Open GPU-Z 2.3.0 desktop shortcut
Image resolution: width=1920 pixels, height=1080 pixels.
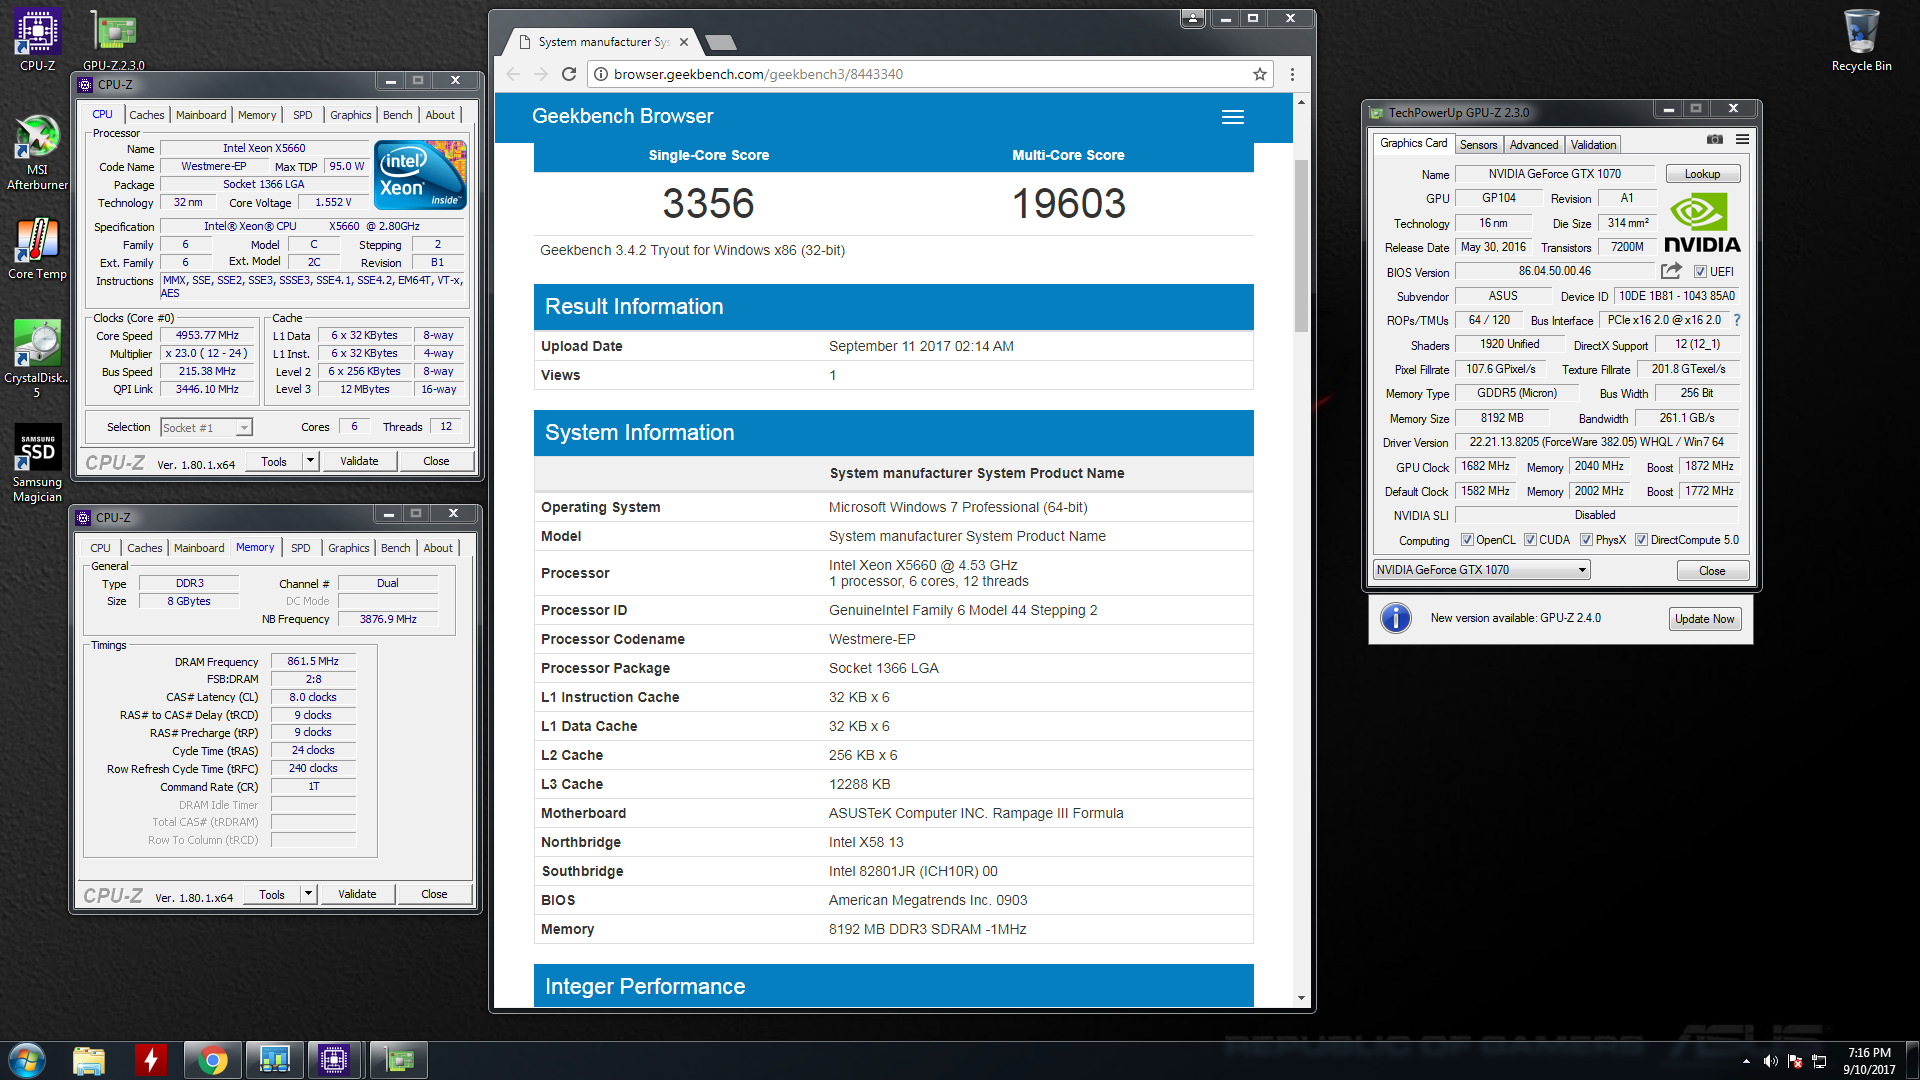point(114,40)
